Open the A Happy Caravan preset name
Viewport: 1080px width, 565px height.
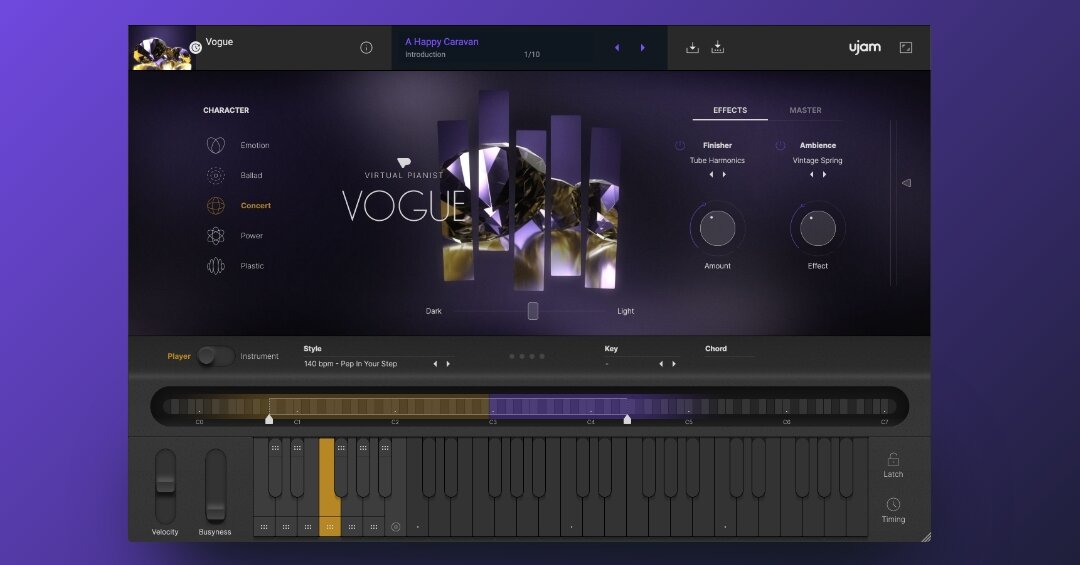(442, 41)
